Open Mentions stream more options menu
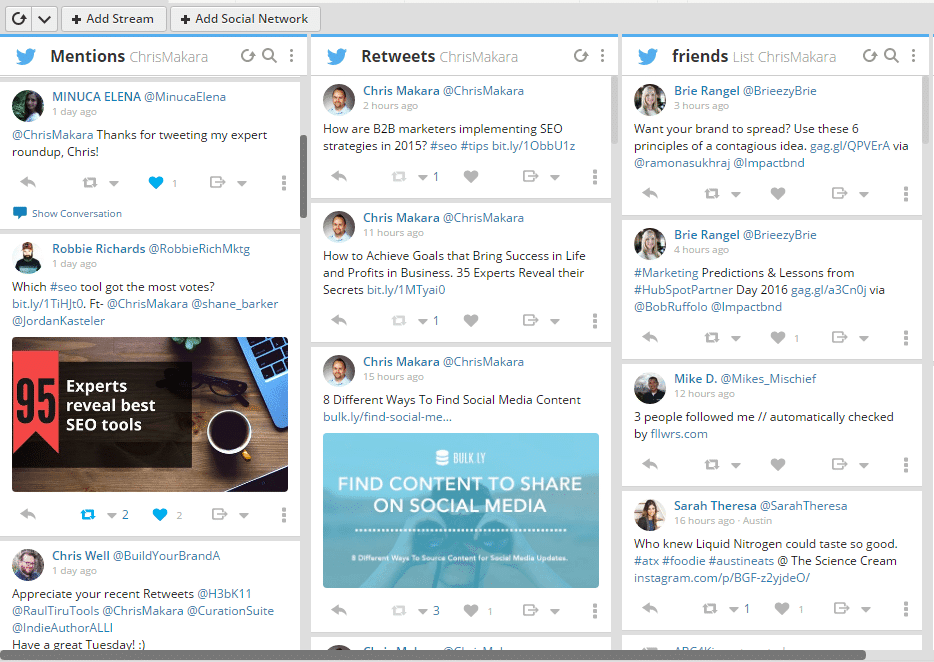This screenshot has height=662, width=934. click(291, 55)
